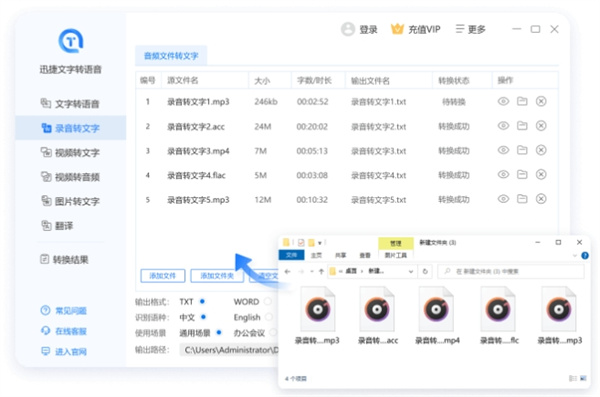Viewport: 600px width, 397px height.
Task: Open explorer help question mark icon
Action: (x=585, y=255)
